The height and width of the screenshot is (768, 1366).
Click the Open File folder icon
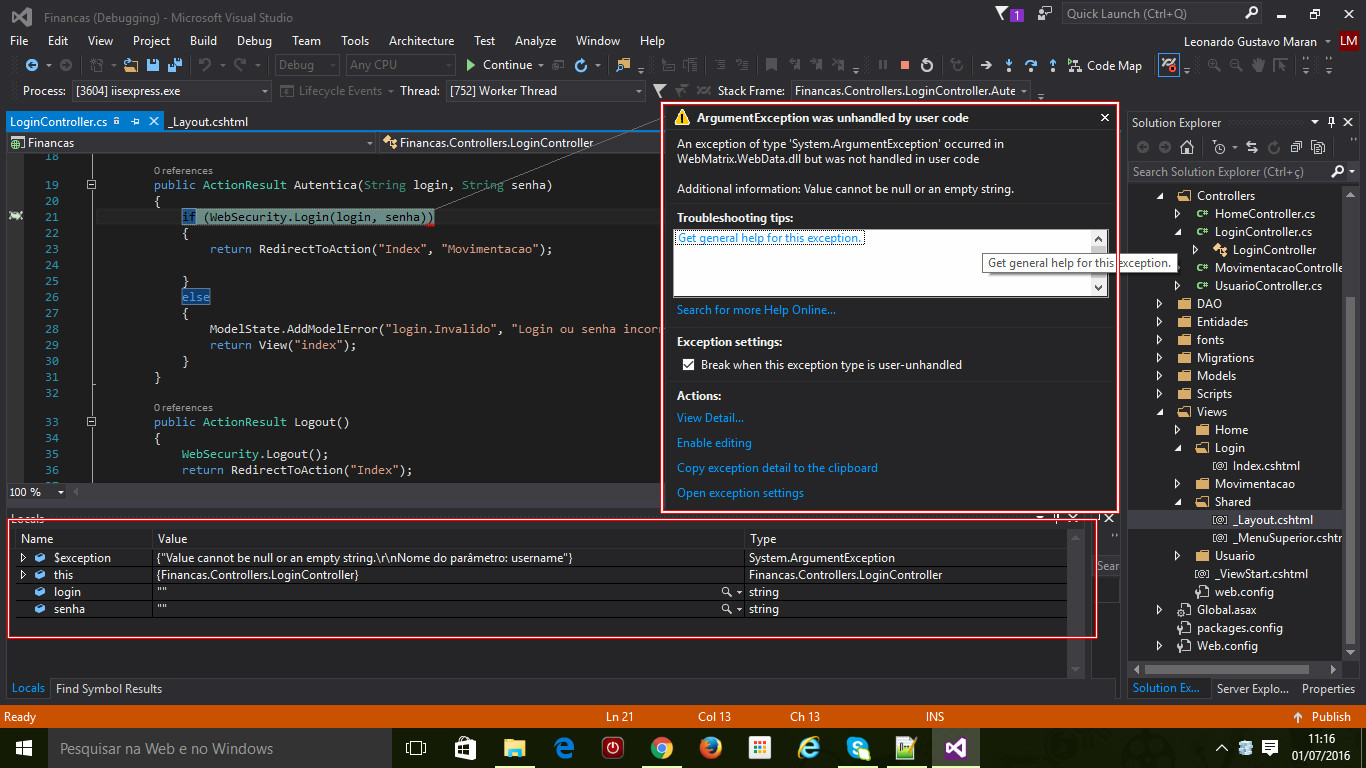(x=131, y=65)
